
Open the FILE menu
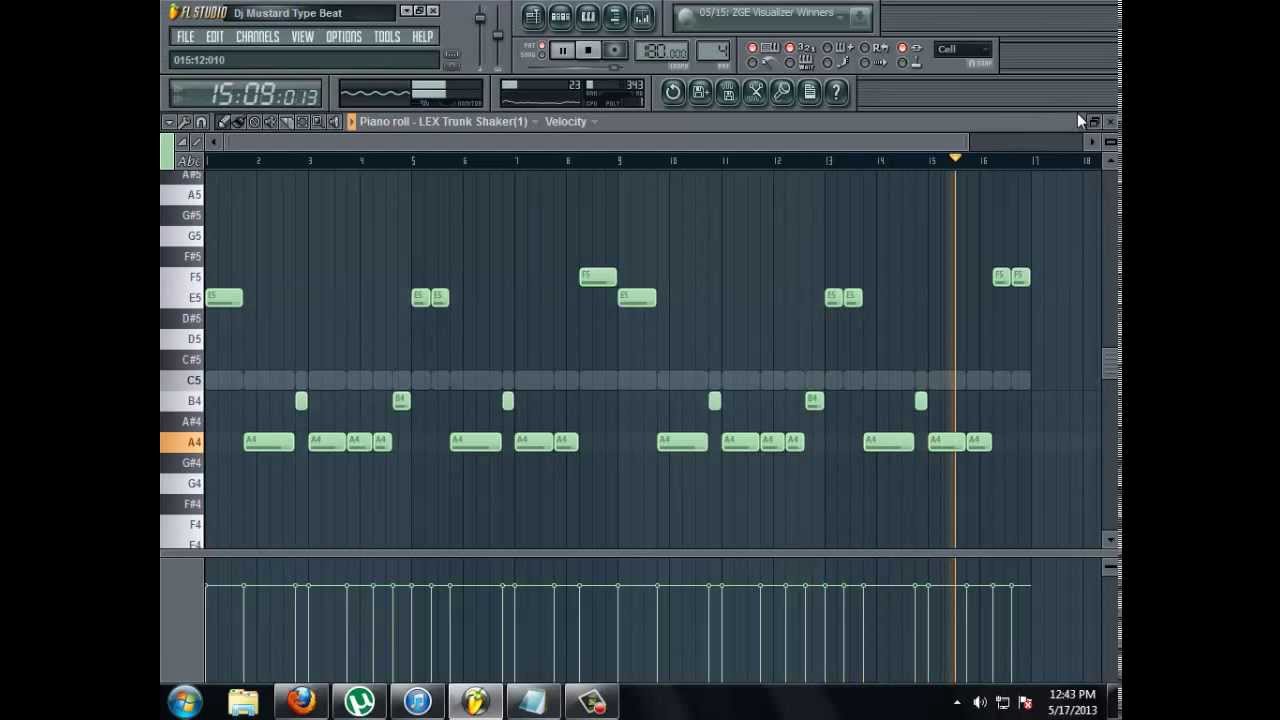(185, 37)
